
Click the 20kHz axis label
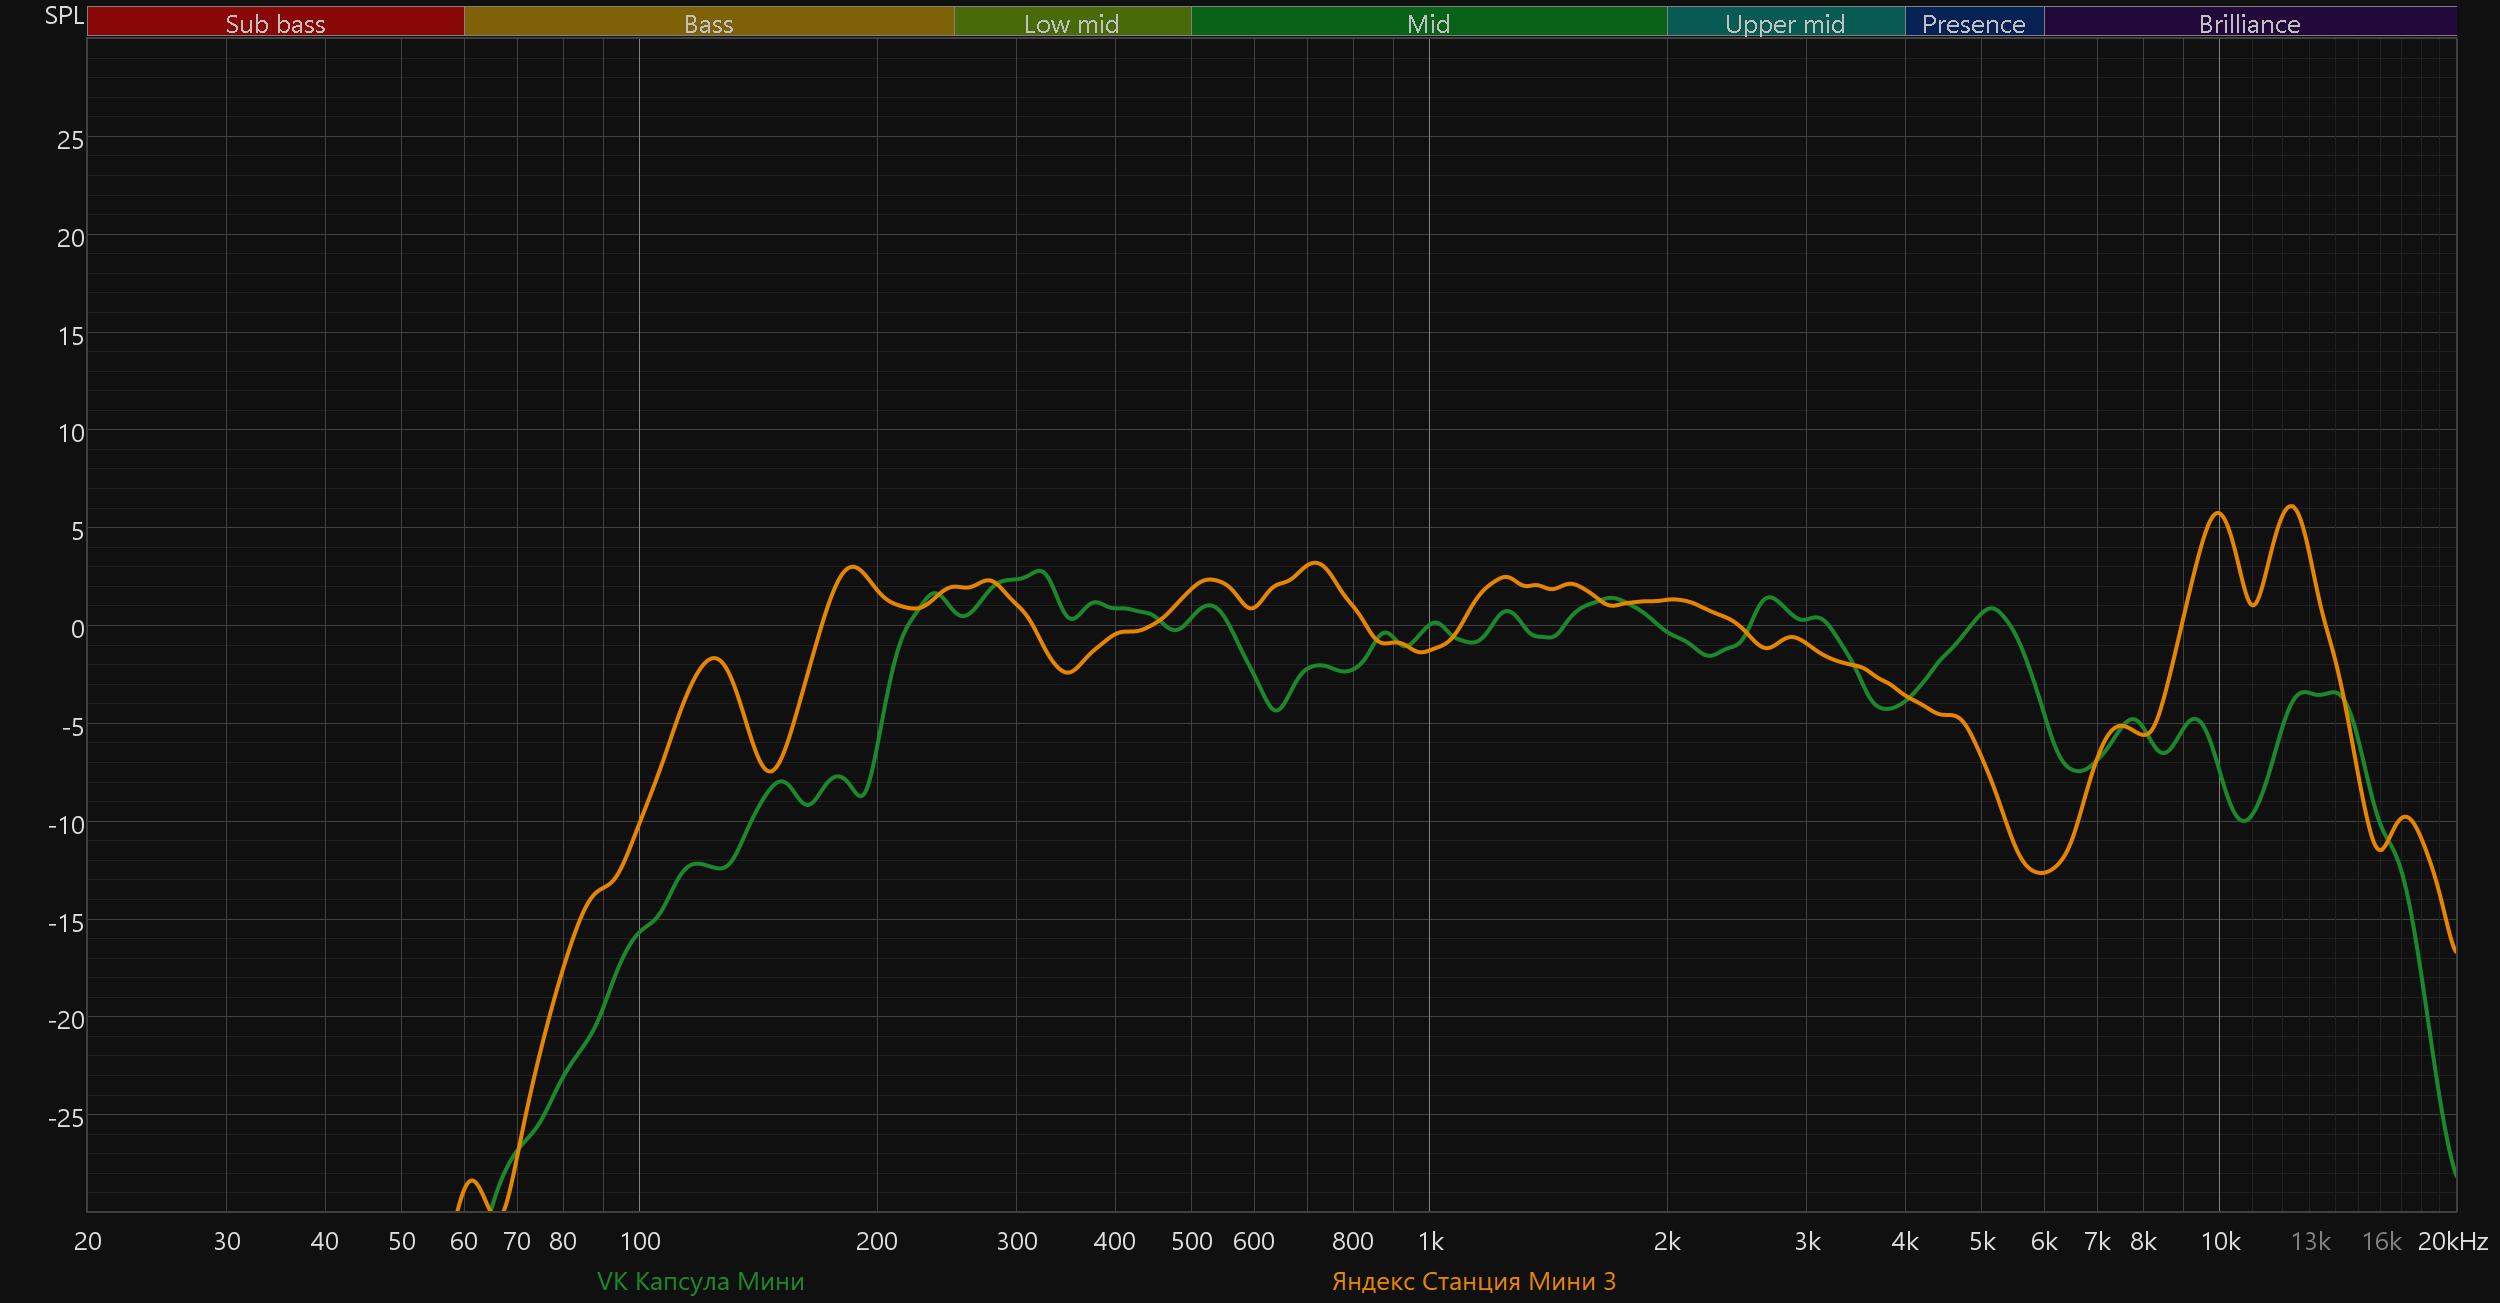click(2452, 1241)
